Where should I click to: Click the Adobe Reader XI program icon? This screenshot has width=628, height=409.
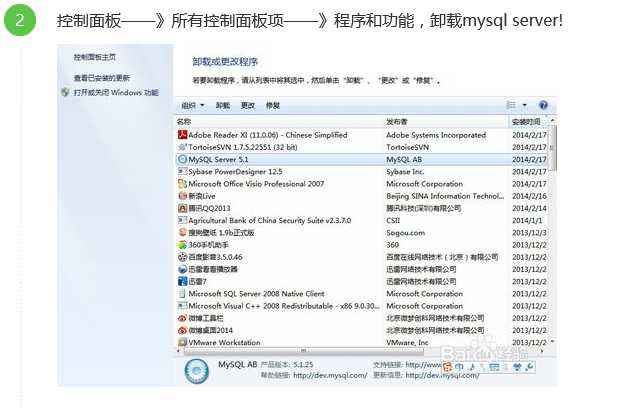[183, 135]
